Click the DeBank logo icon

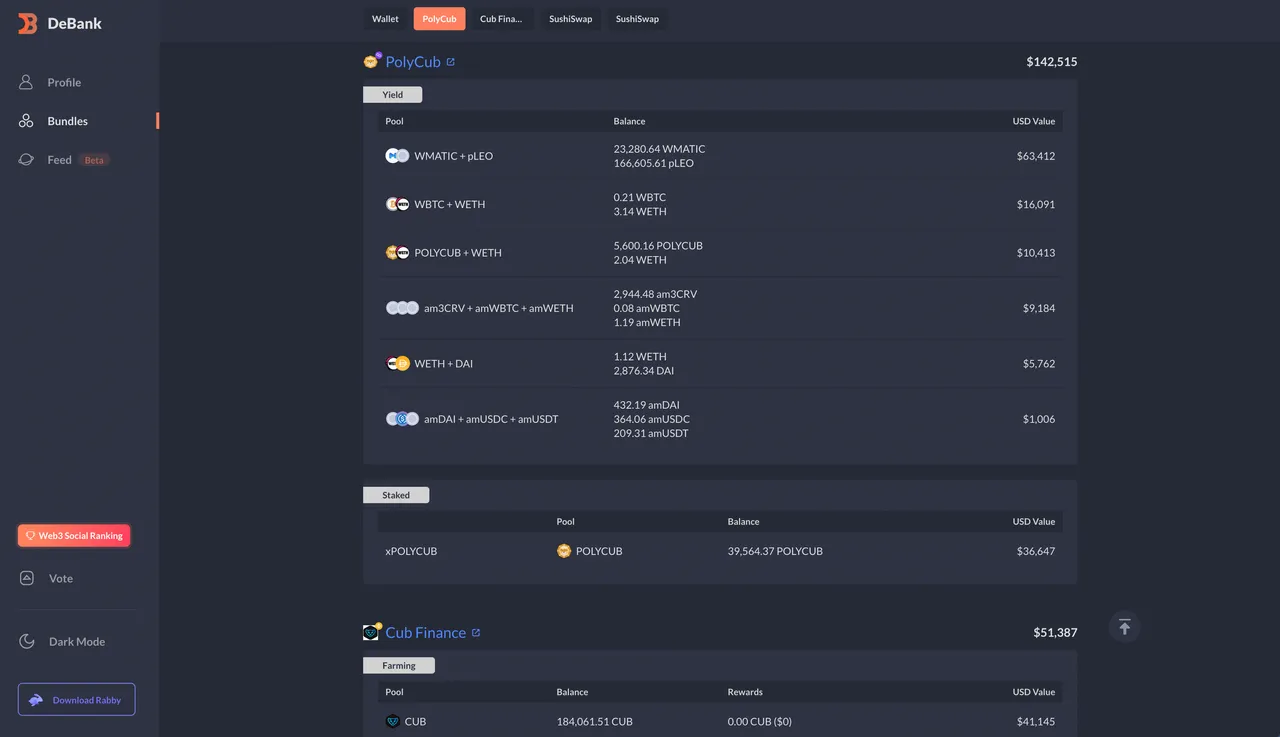27,23
